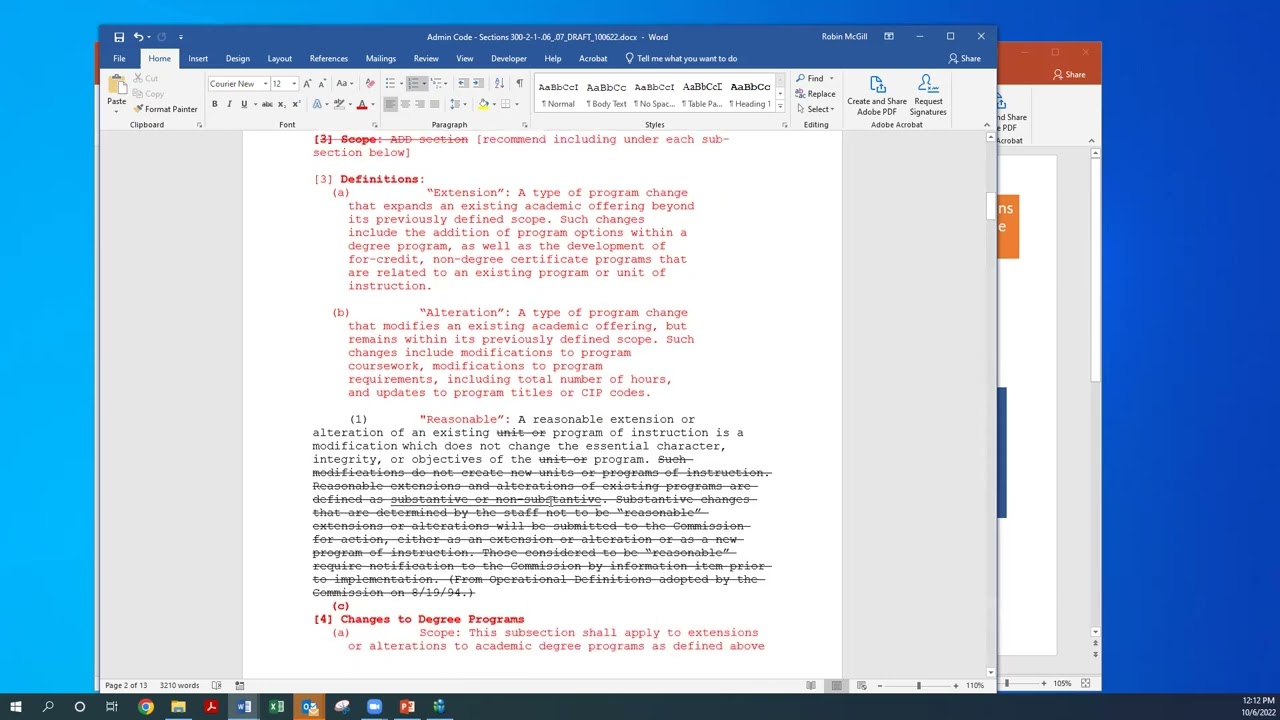Click the Tell me what you want to do box
This screenshot has width=1280, height=720.
point(681,58)
